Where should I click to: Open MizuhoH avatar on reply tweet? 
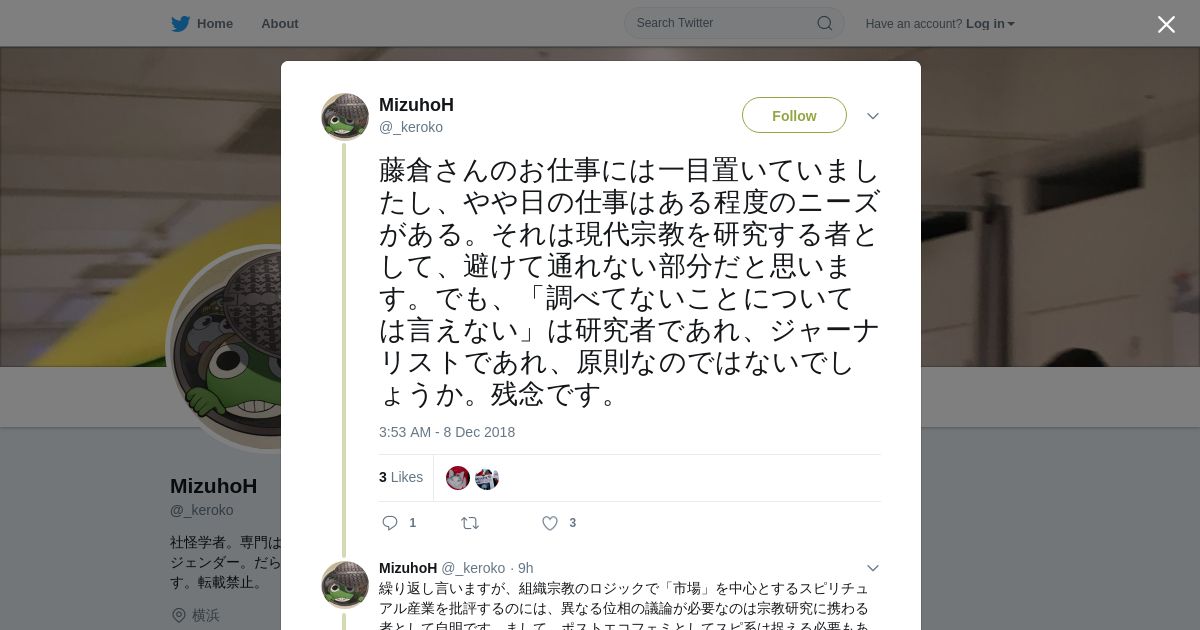point(345,585)
